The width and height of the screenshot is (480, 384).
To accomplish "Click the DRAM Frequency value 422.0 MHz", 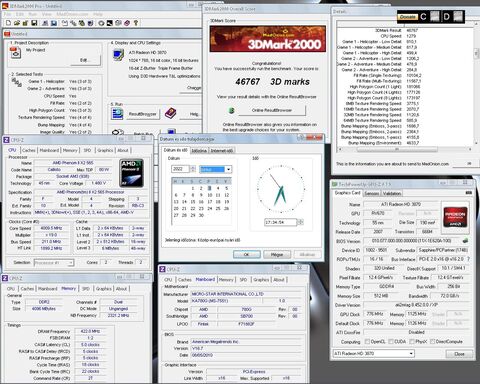I will click(90, 331).
